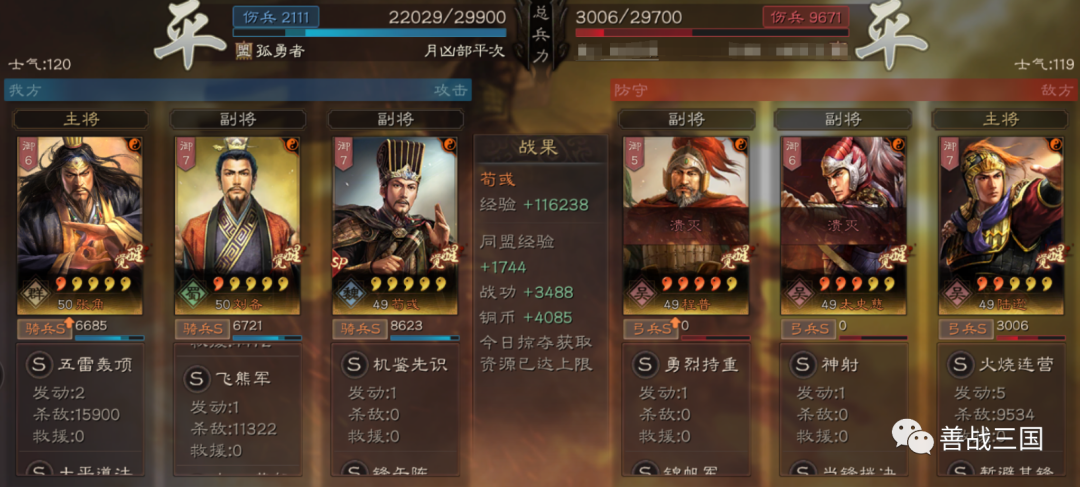Image resolution: width=1080 pixels, height=487 pixels.
Task: Click the S icon beside 五雷轰顶 skill
Action: tap(39, 365)
